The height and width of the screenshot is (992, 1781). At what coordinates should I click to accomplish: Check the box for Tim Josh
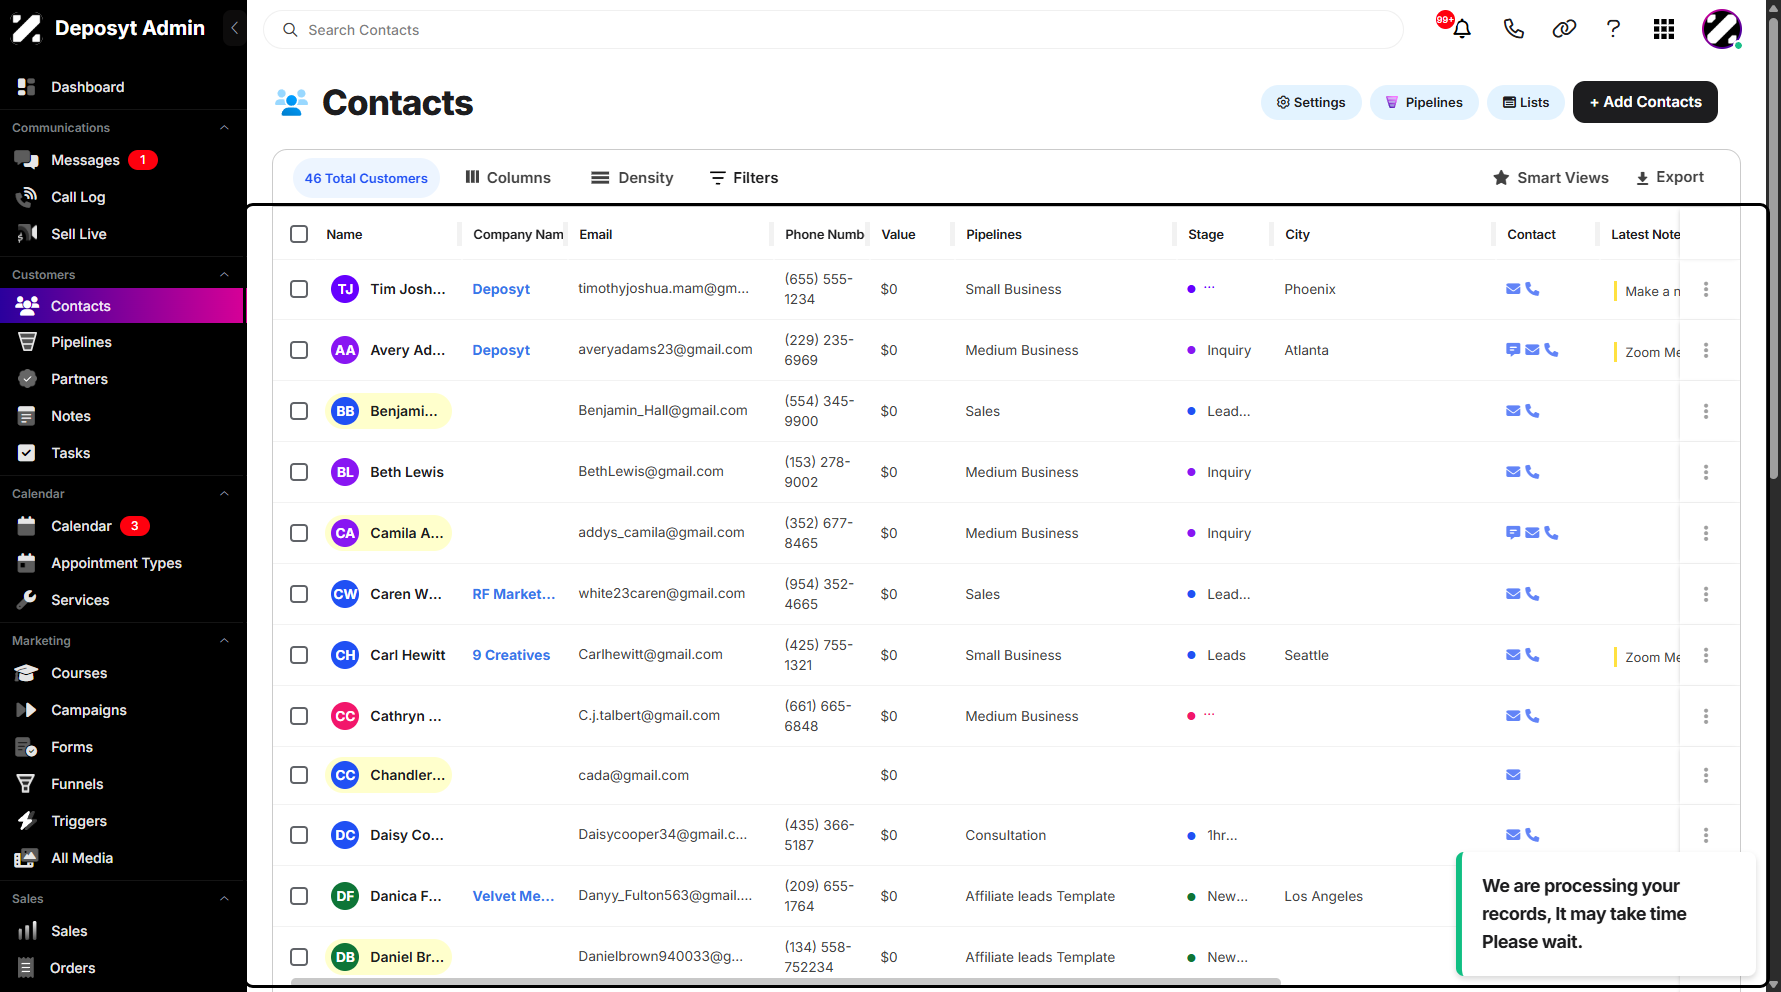(299, 289)
